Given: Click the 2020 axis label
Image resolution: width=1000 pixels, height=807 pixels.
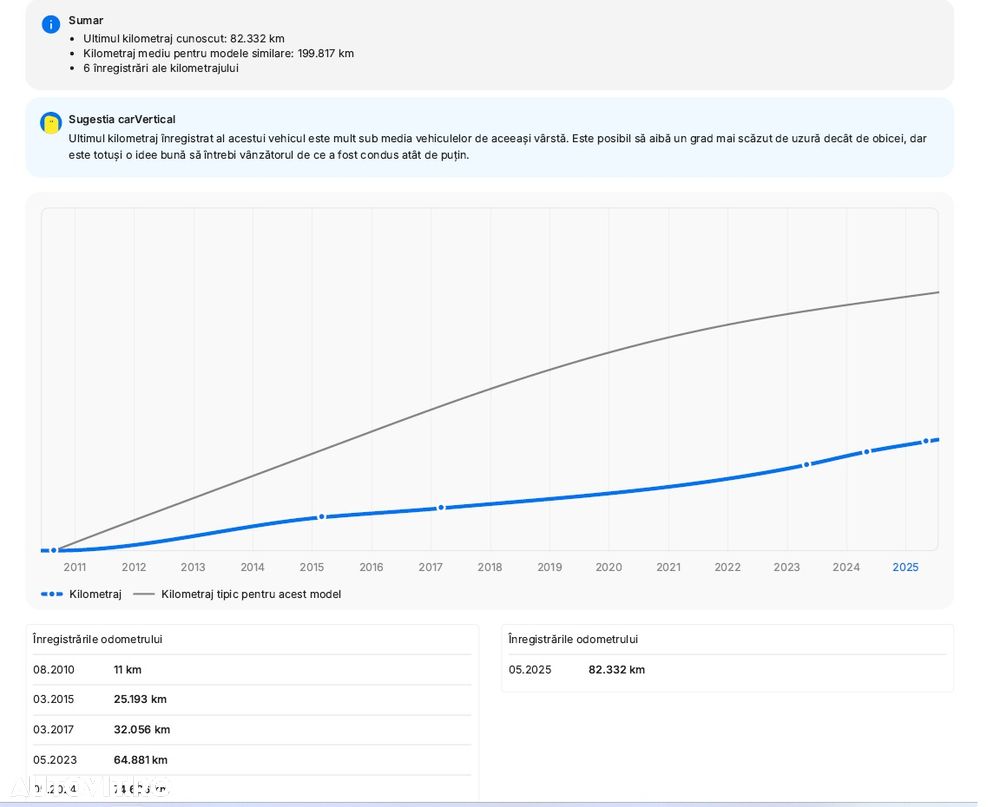Looking at the screenshot, I should click(x=609, y=567).
